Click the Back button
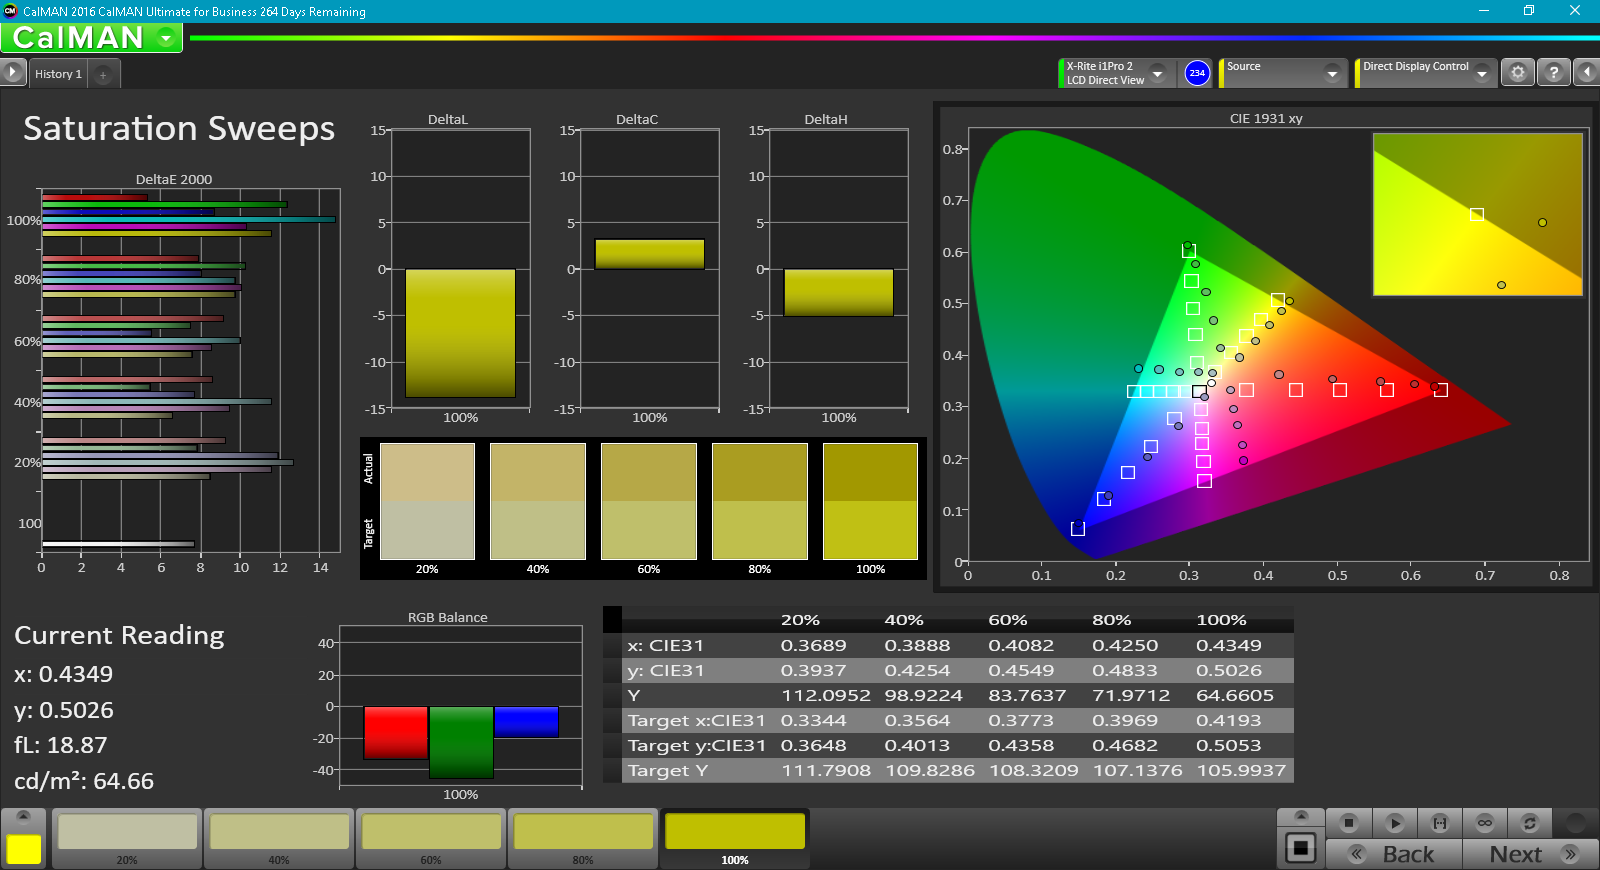 pyautogui.click(x=1394, y=854)
